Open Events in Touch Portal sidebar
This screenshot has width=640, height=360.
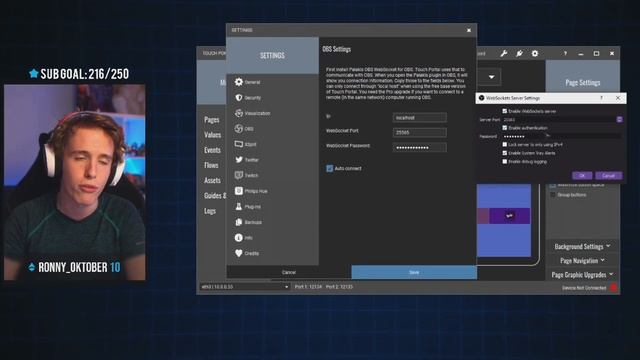[212, 150]
